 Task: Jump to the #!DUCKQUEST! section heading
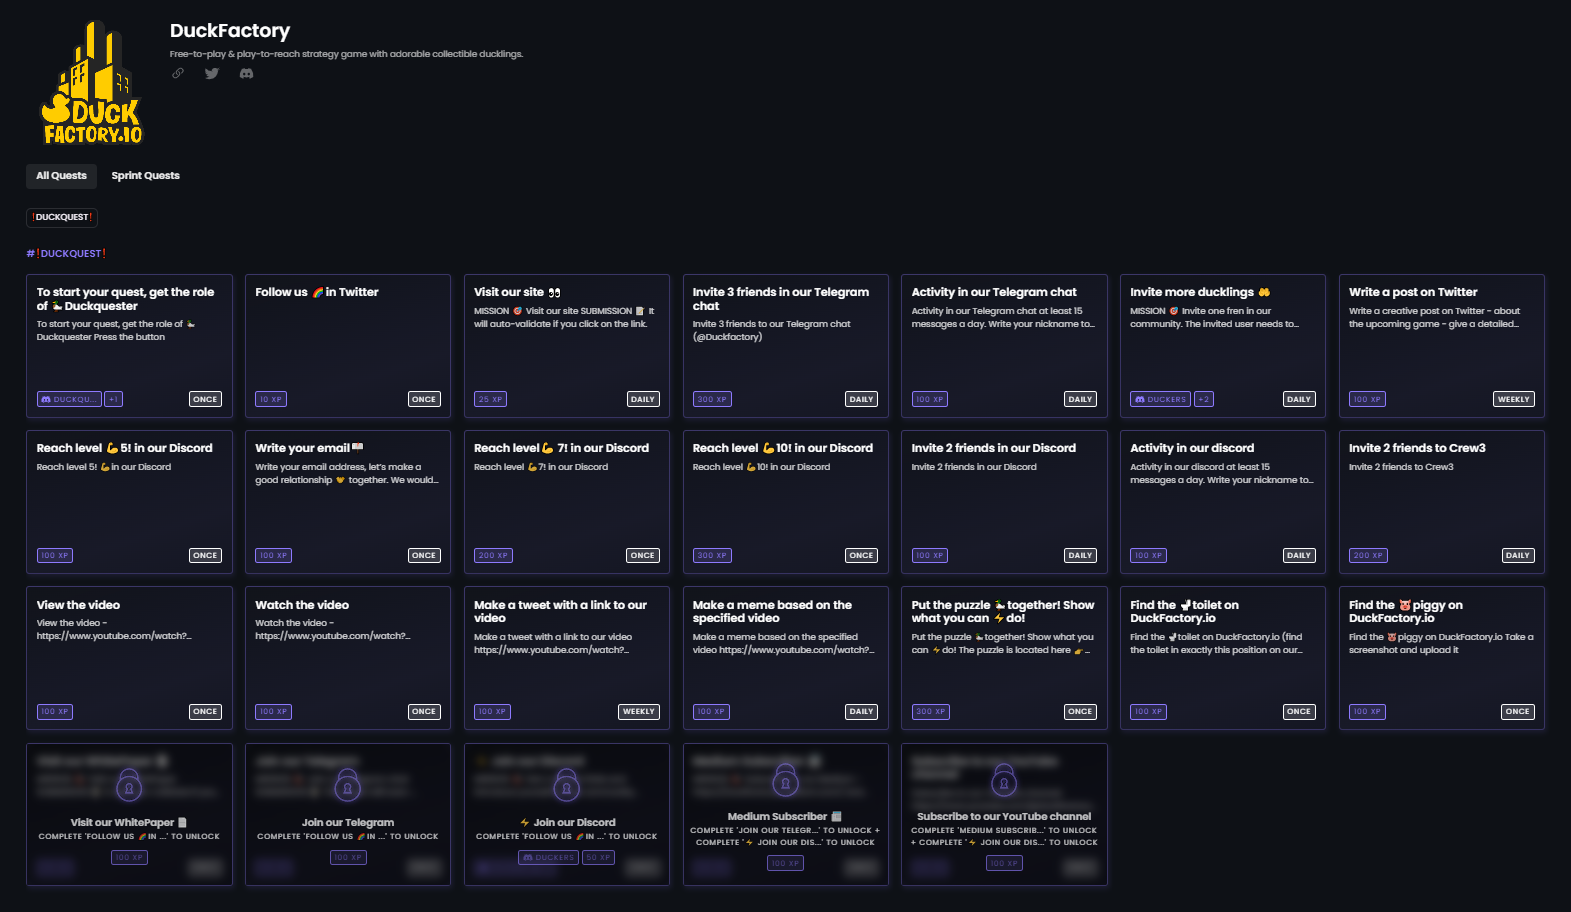pos(66,254)
